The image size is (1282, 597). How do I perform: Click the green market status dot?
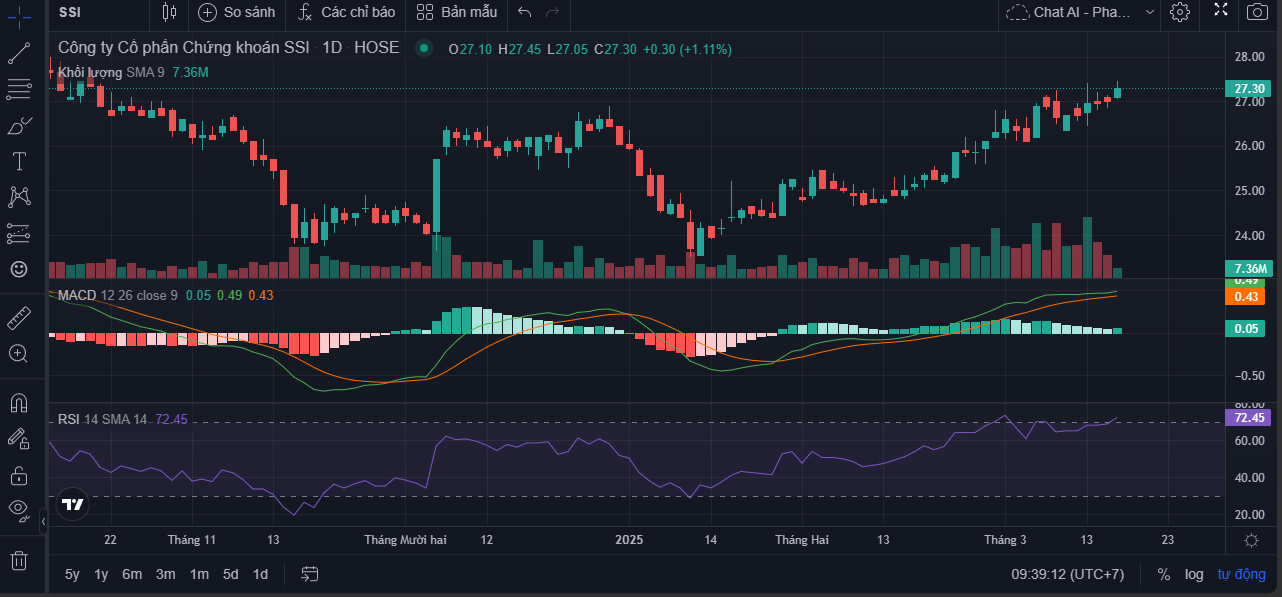(425, 48)
